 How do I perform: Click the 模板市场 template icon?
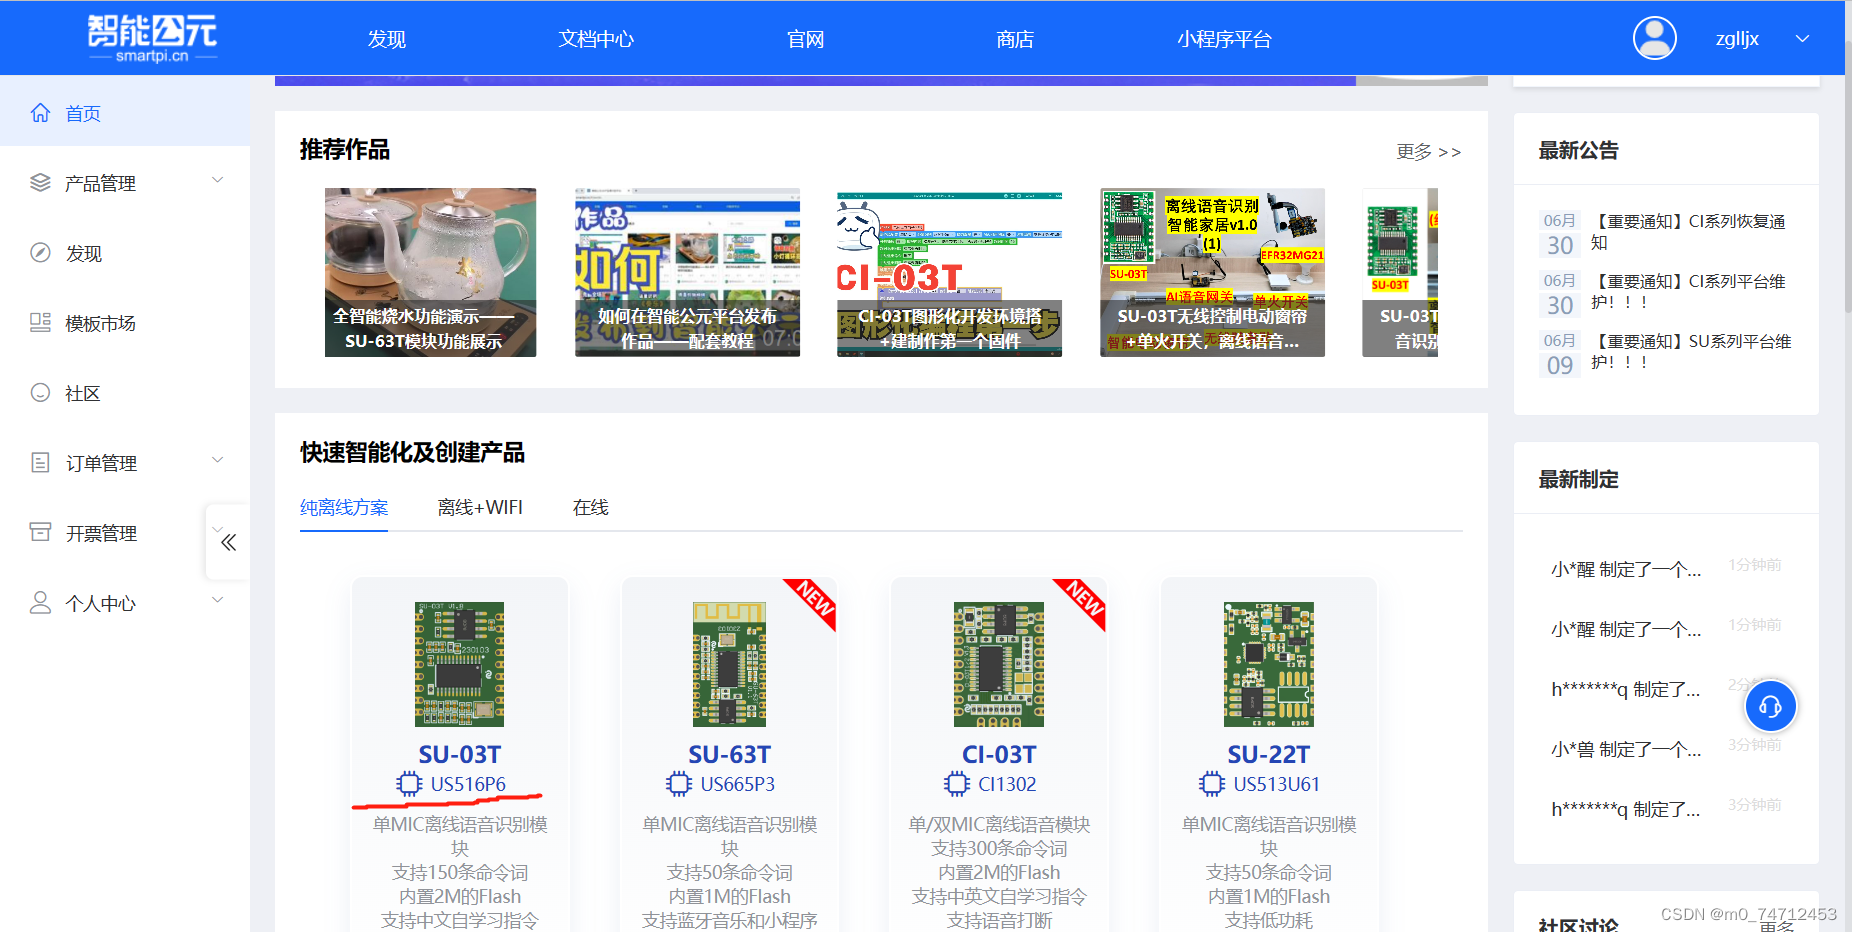click(40, 323)
